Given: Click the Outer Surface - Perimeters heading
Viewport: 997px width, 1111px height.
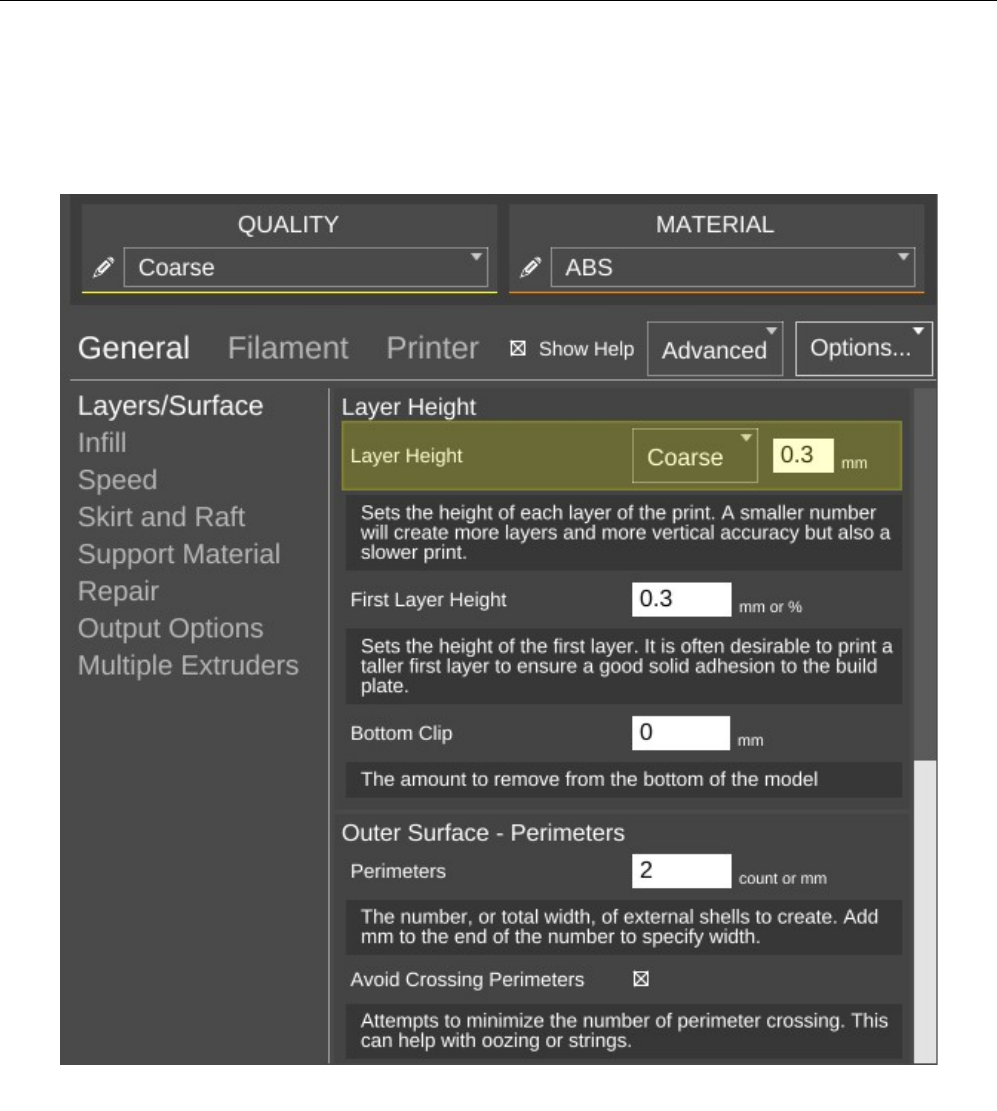Looking at the screenshot, I should point(483,833).
